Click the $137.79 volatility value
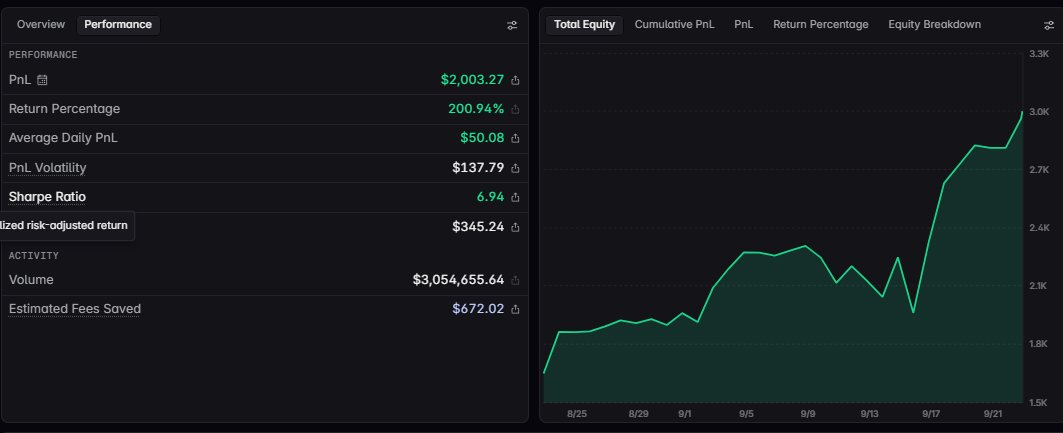This screenshot has height=433, width=1063. pos(478,167)
